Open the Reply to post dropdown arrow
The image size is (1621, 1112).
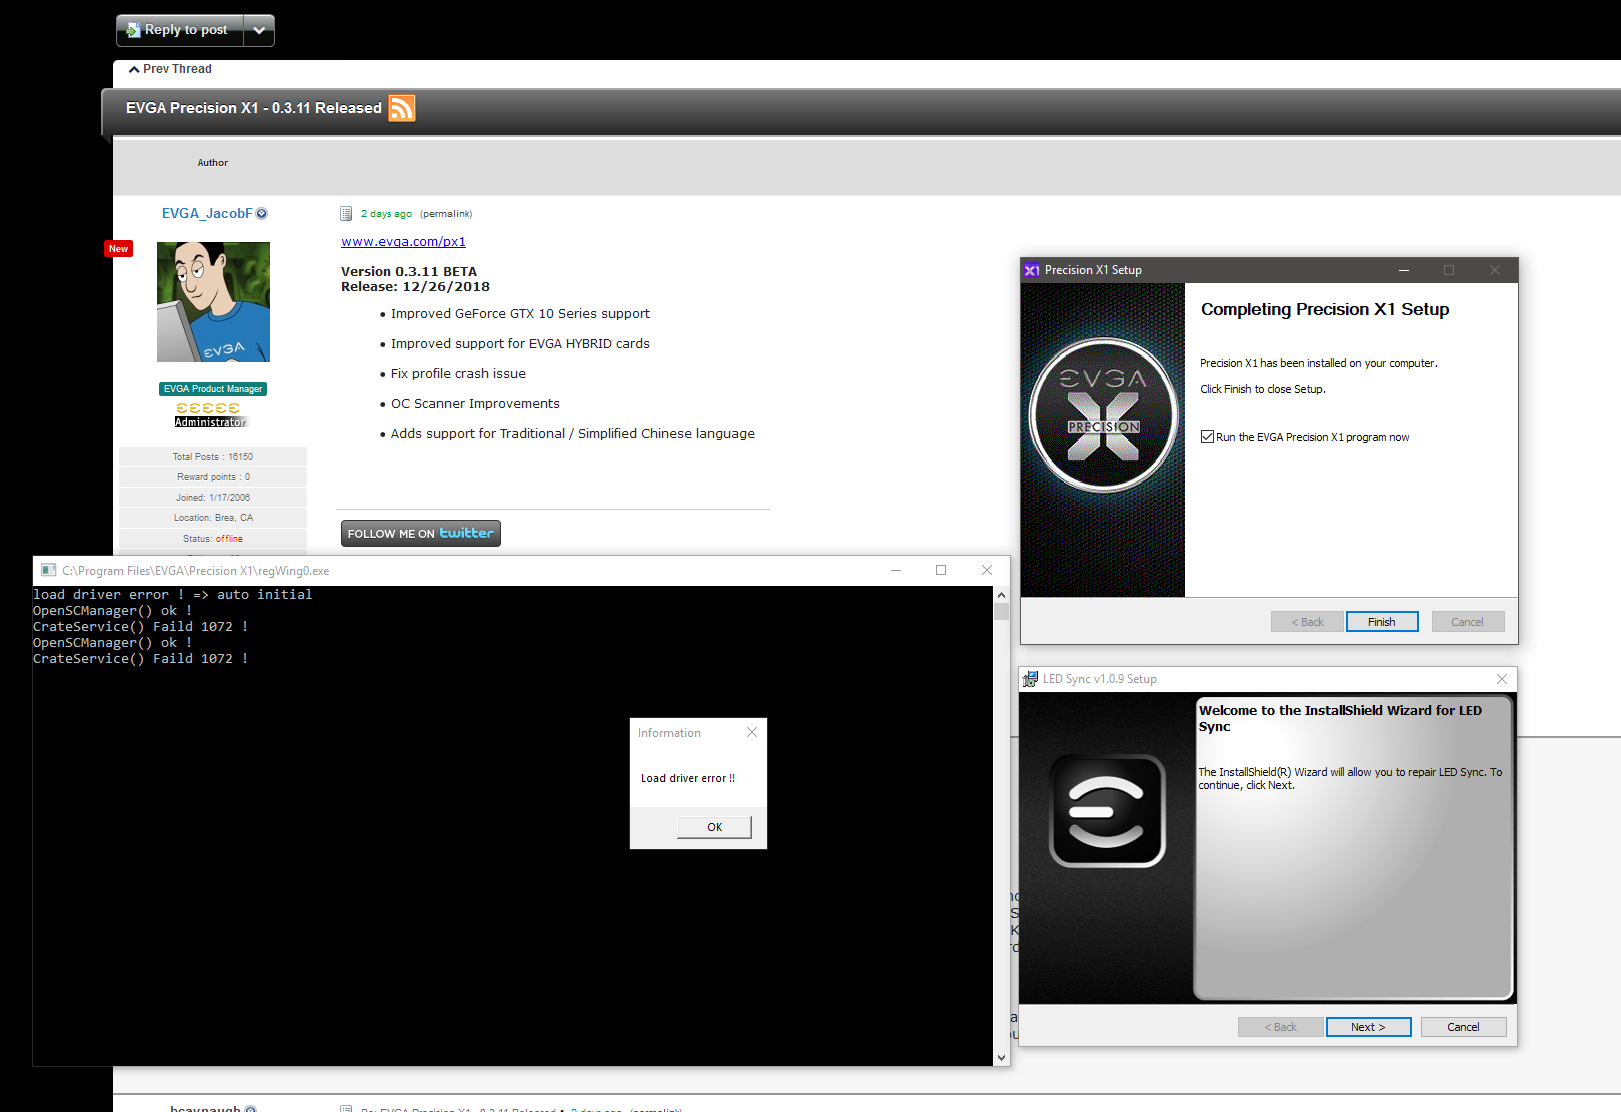tap(259, 30)
